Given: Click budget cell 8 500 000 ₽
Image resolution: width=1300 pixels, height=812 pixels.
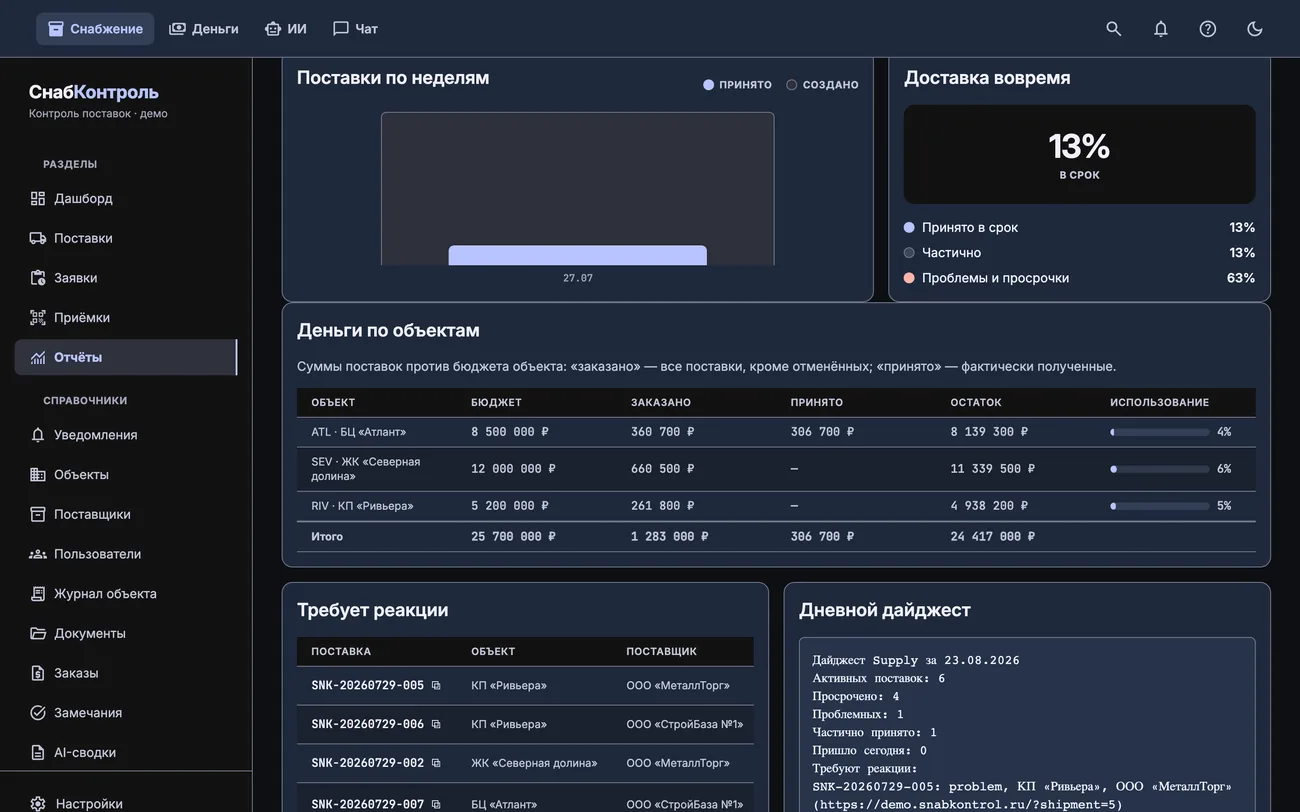Looking at the screenshot, I should 510,432.
